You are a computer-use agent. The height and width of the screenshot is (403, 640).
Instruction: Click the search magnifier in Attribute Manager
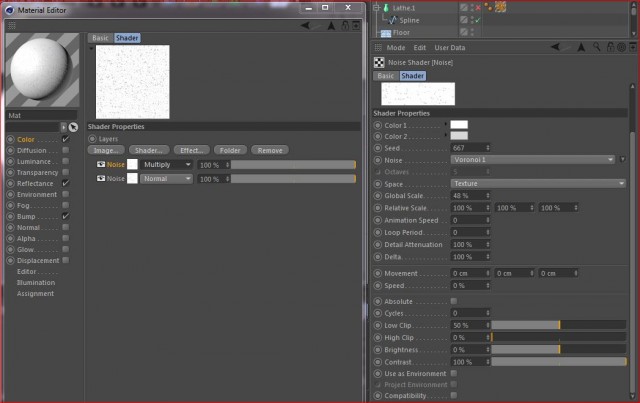[596, 47]
